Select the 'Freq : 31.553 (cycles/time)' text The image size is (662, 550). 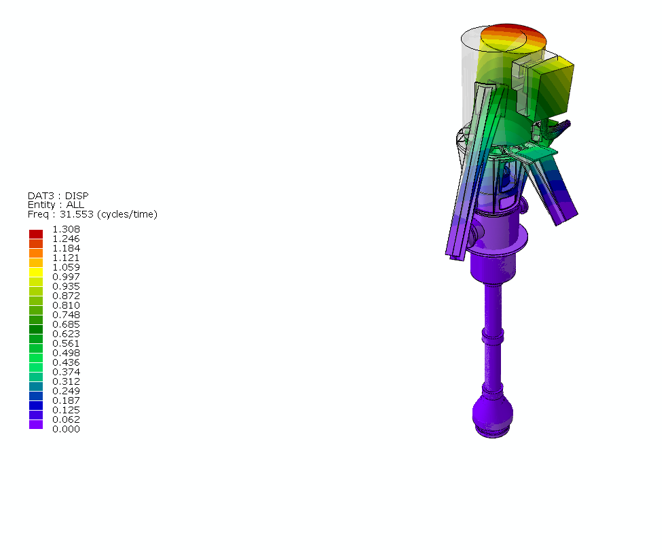[x=92, y=214]
